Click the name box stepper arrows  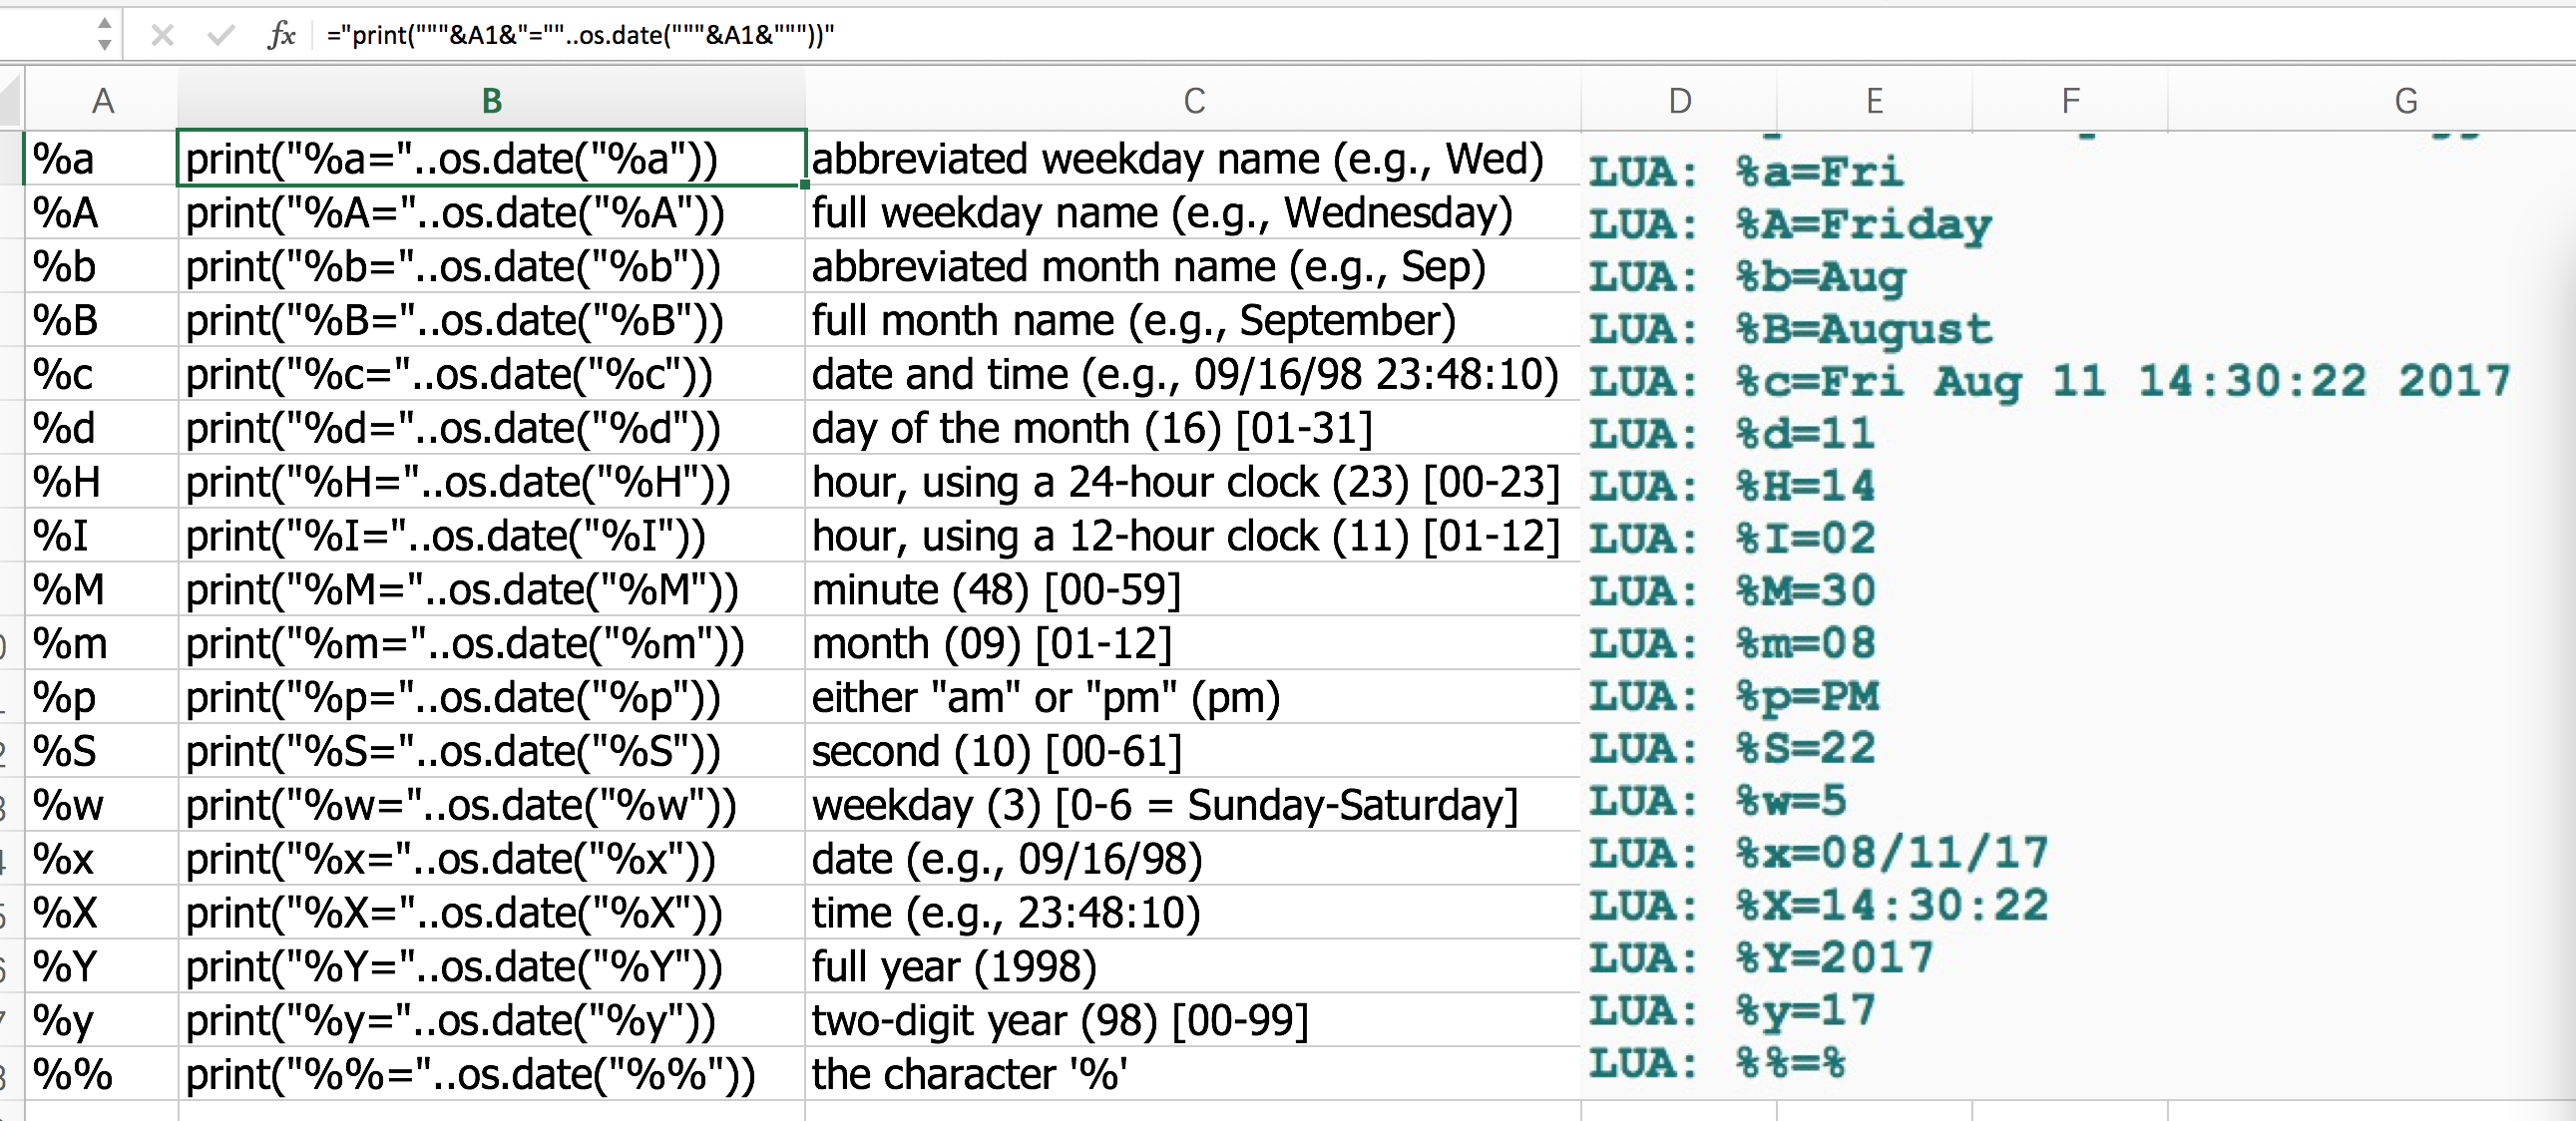104,34
